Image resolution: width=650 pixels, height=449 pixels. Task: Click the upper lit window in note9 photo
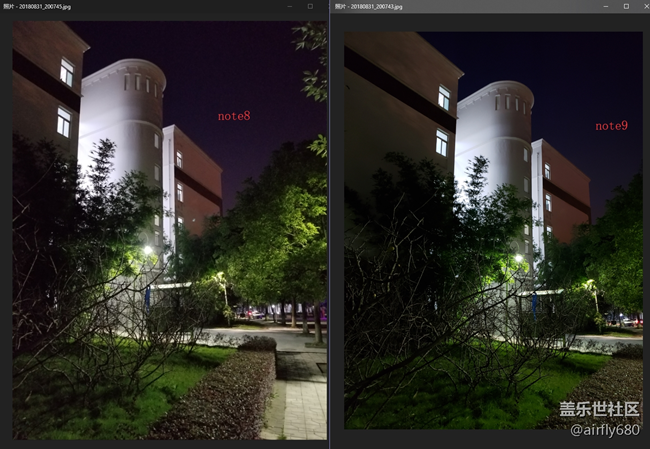pos(443,97)
